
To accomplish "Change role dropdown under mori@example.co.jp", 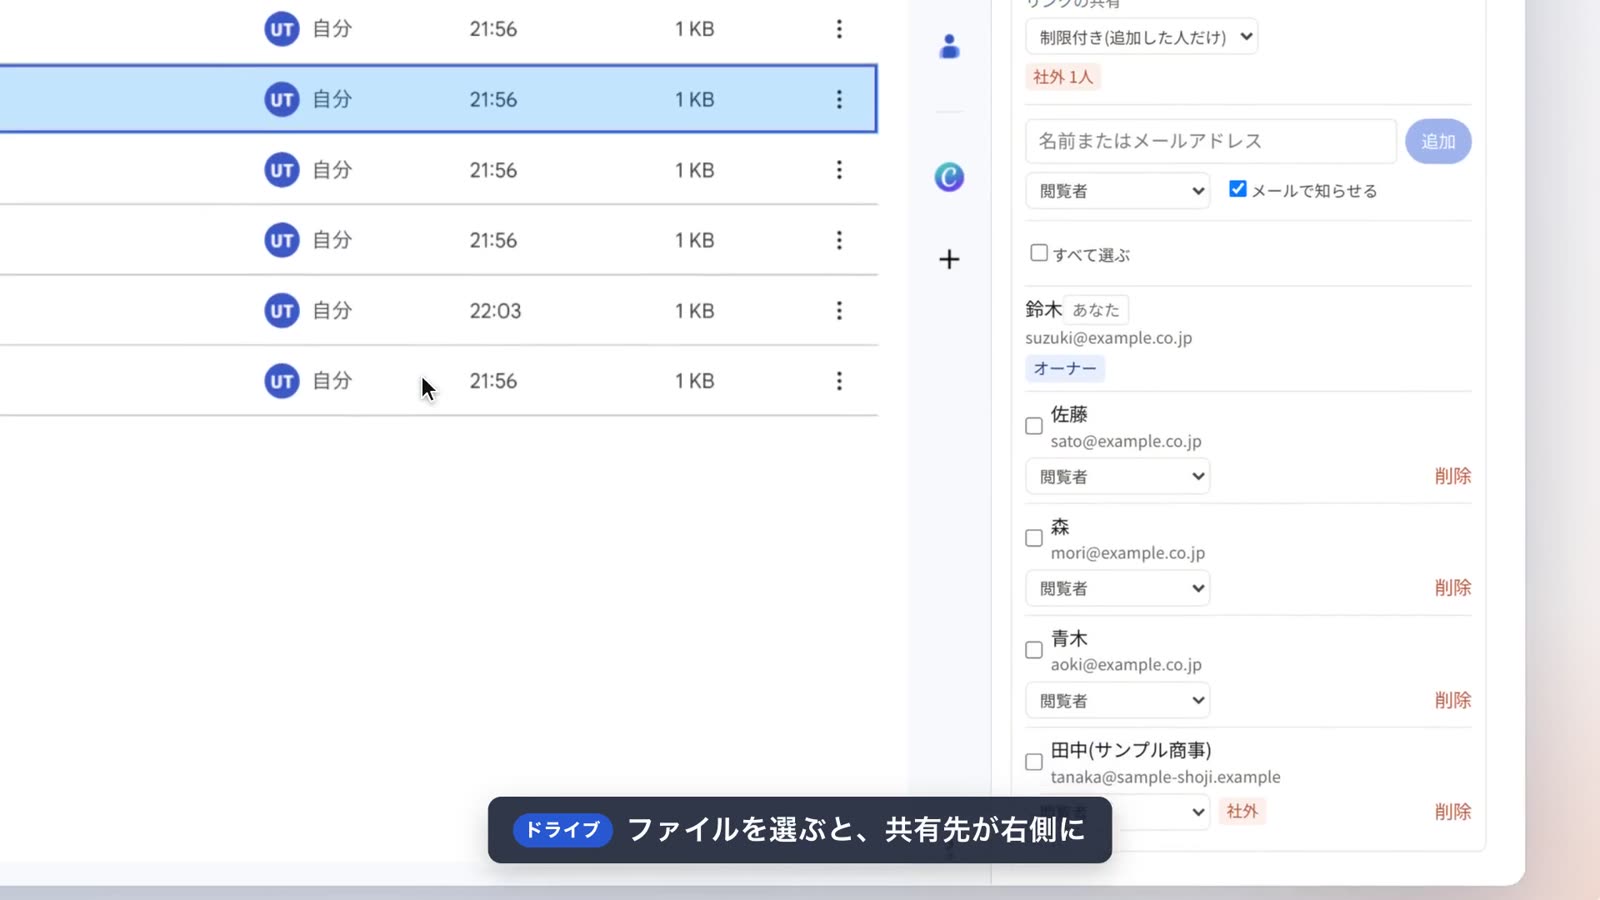I will (1118, 589).
